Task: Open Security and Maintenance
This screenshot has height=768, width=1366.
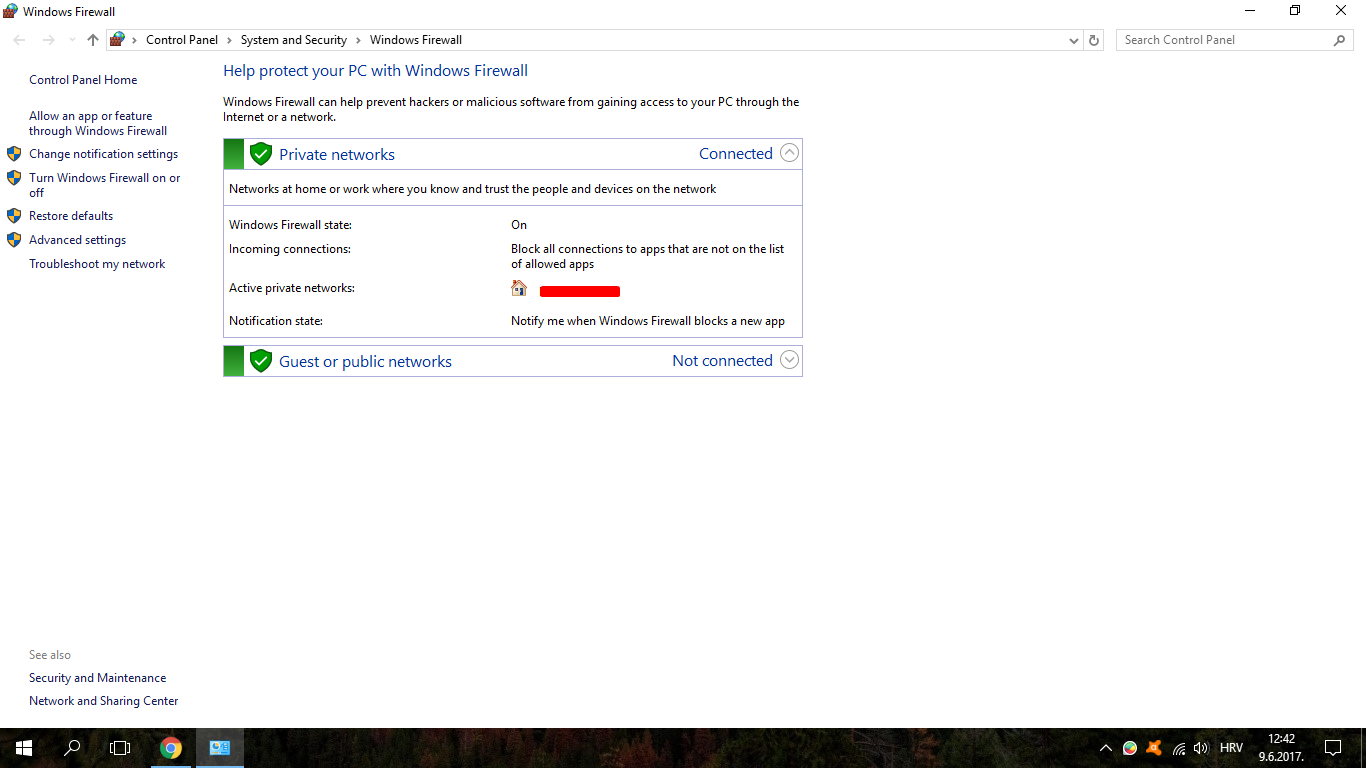Action: (98, 678)
